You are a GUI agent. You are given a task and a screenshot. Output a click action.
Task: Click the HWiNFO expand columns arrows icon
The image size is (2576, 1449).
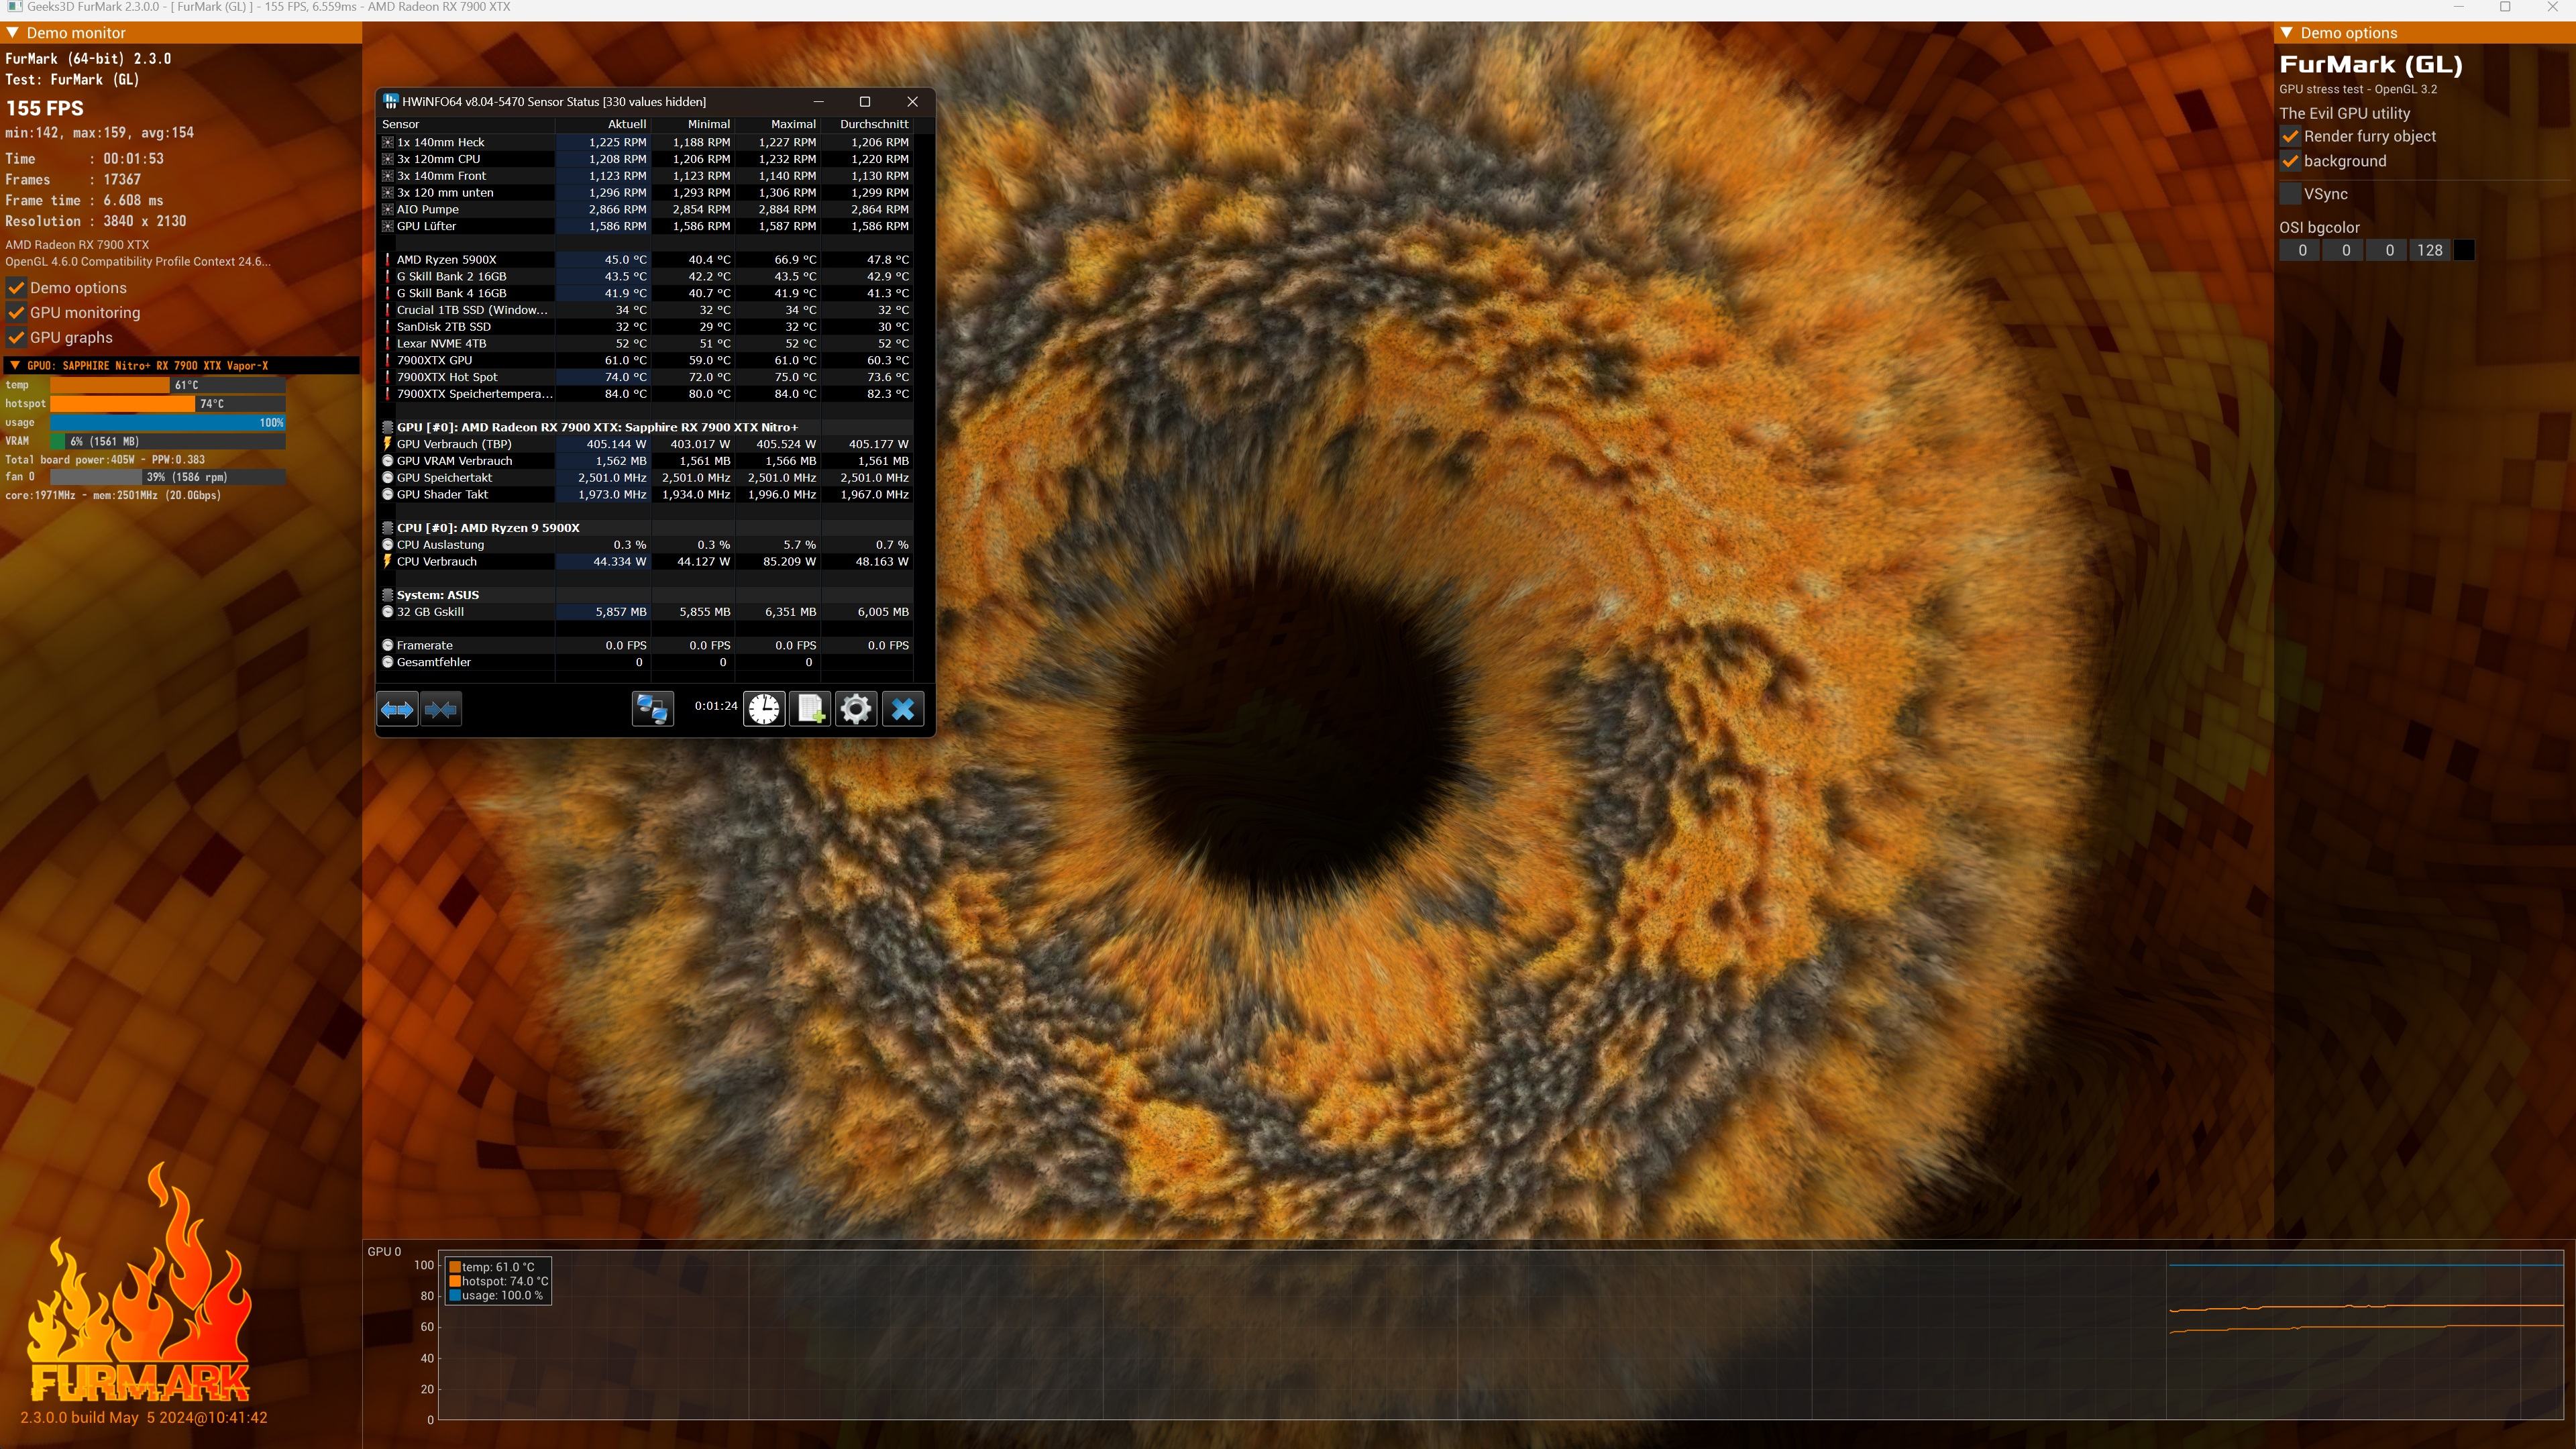pyautogui.click(x=397, y=709)
